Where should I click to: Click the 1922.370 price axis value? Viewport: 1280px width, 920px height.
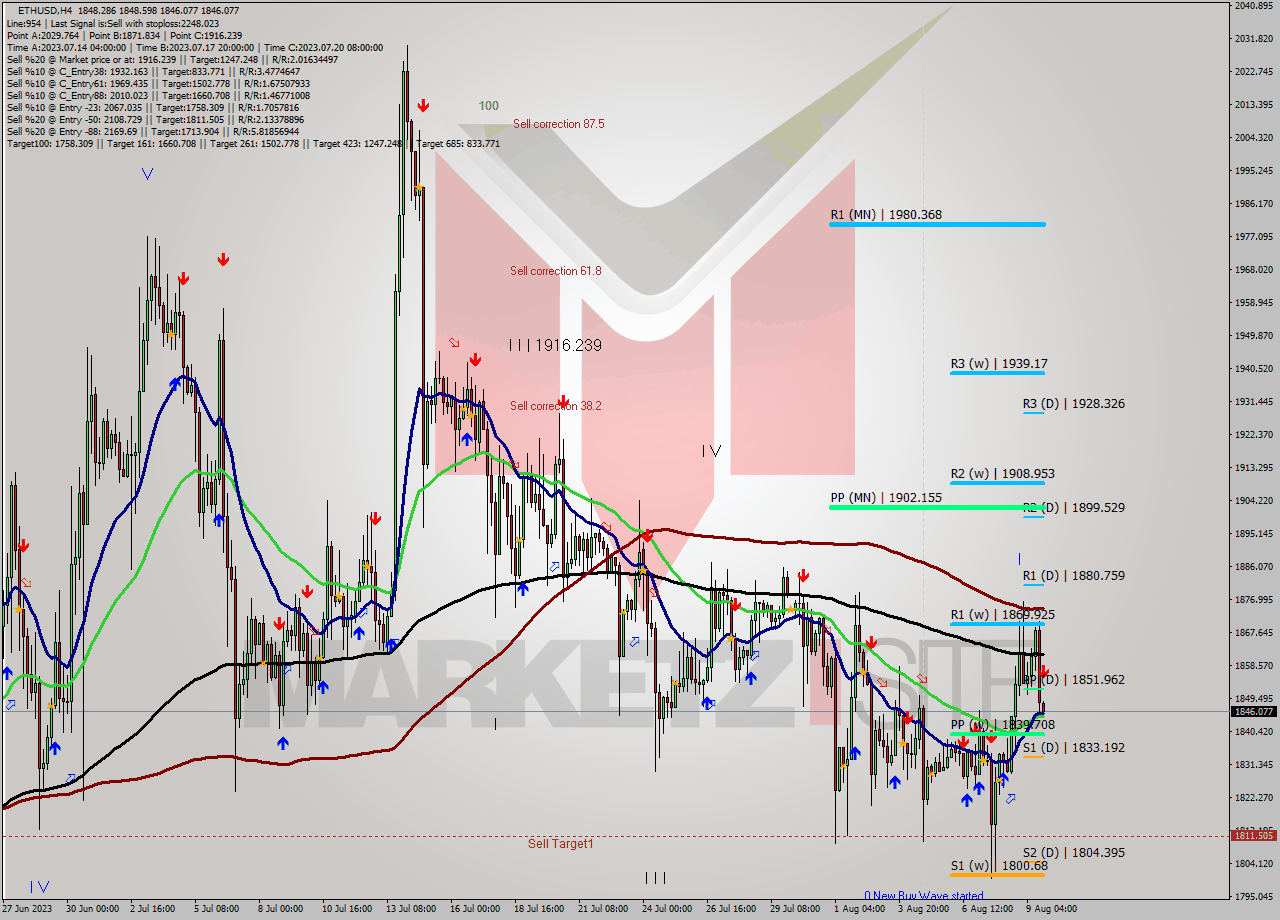1254,435
